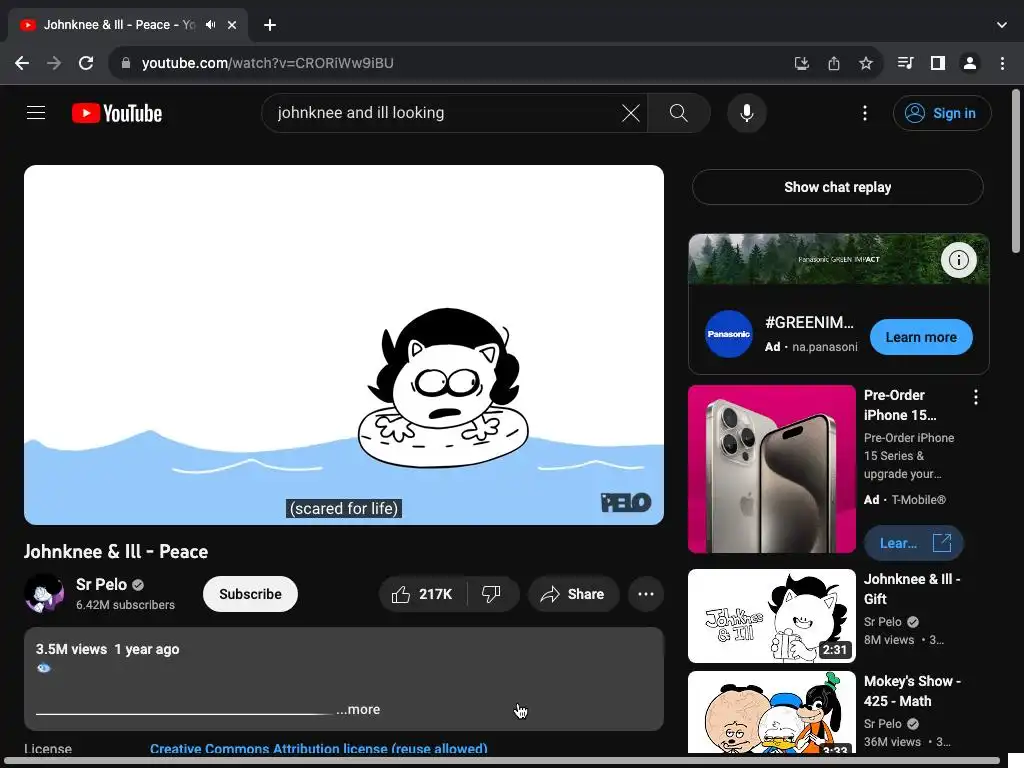This screenshot has height=768, width=1024.
Task: Open the browser profile icon
Action: (970, 63)
